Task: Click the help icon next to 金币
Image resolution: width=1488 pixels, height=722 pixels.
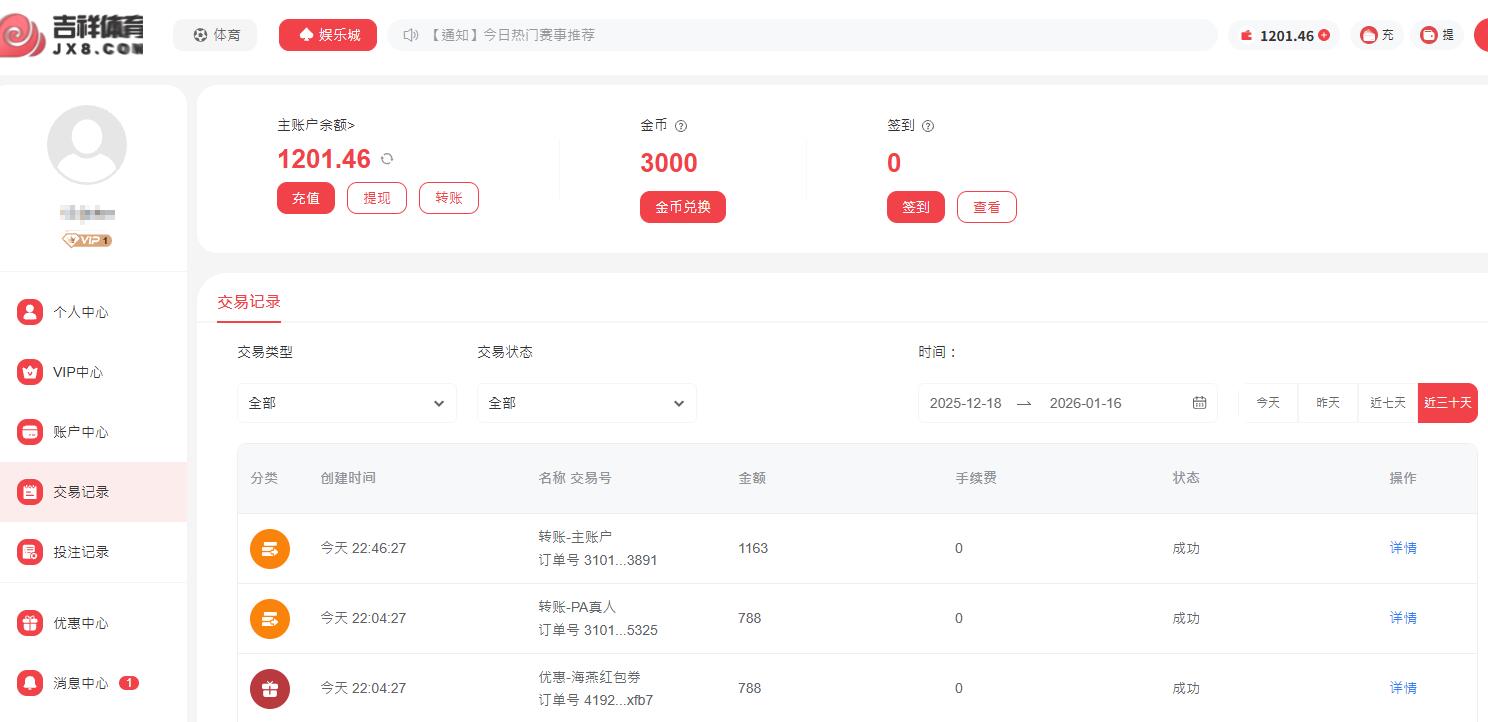Action: (681, 126)
